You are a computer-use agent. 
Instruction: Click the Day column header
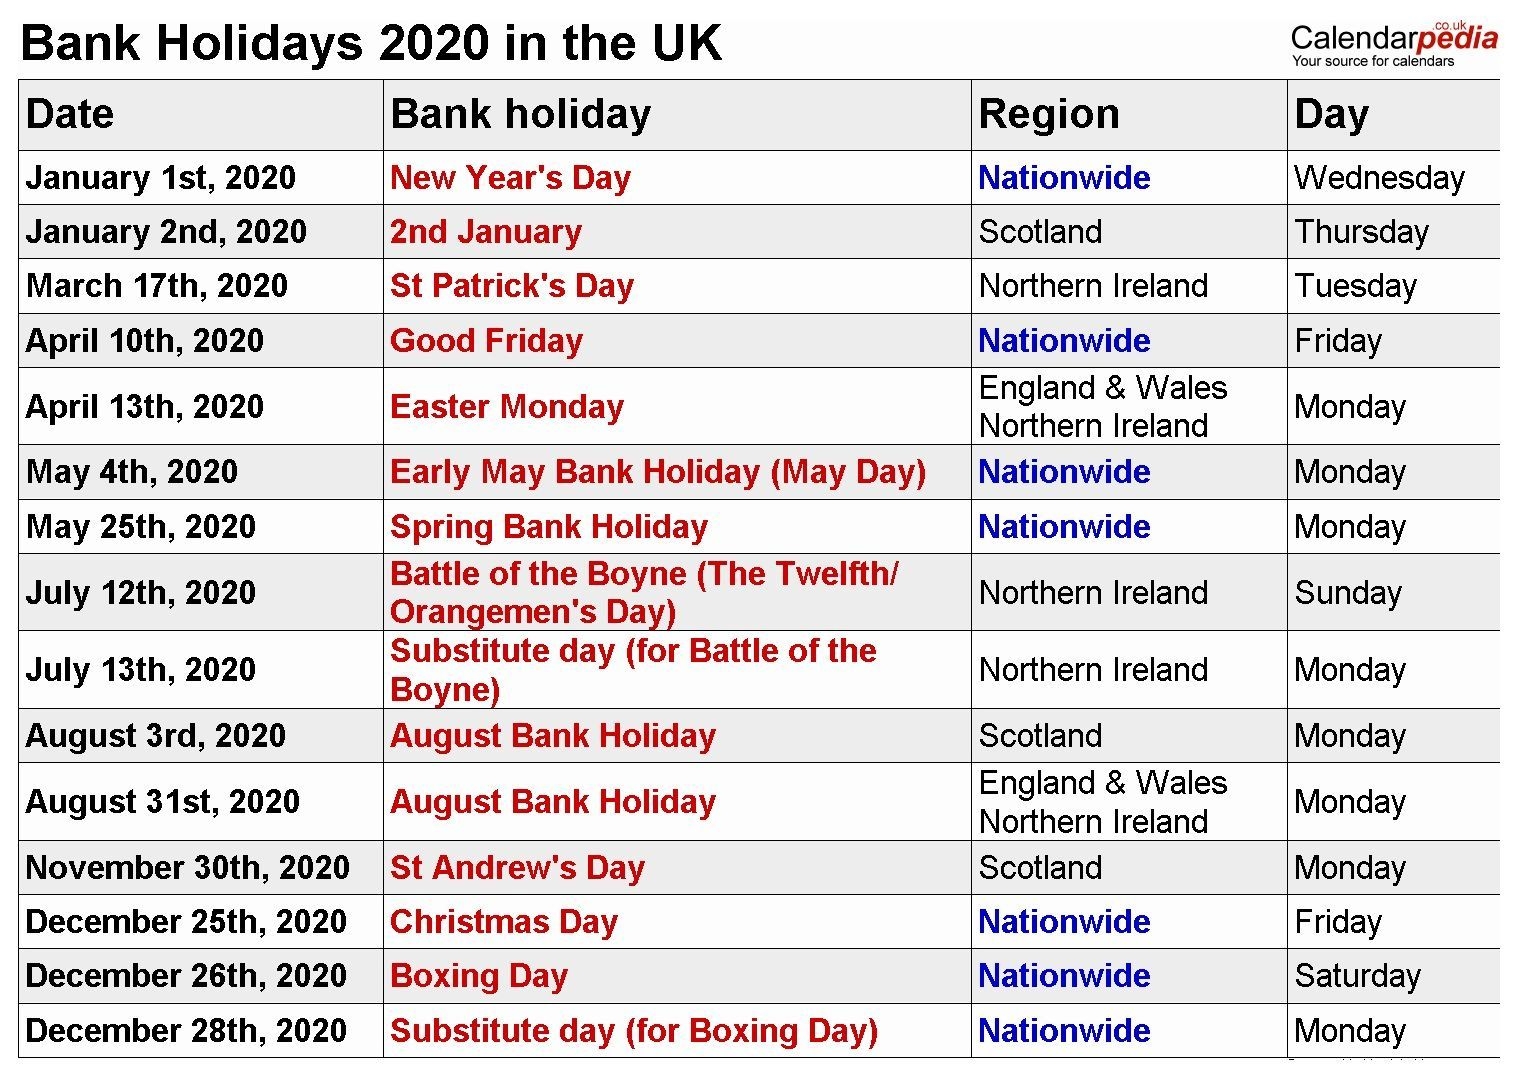[x=1331, y=114]
